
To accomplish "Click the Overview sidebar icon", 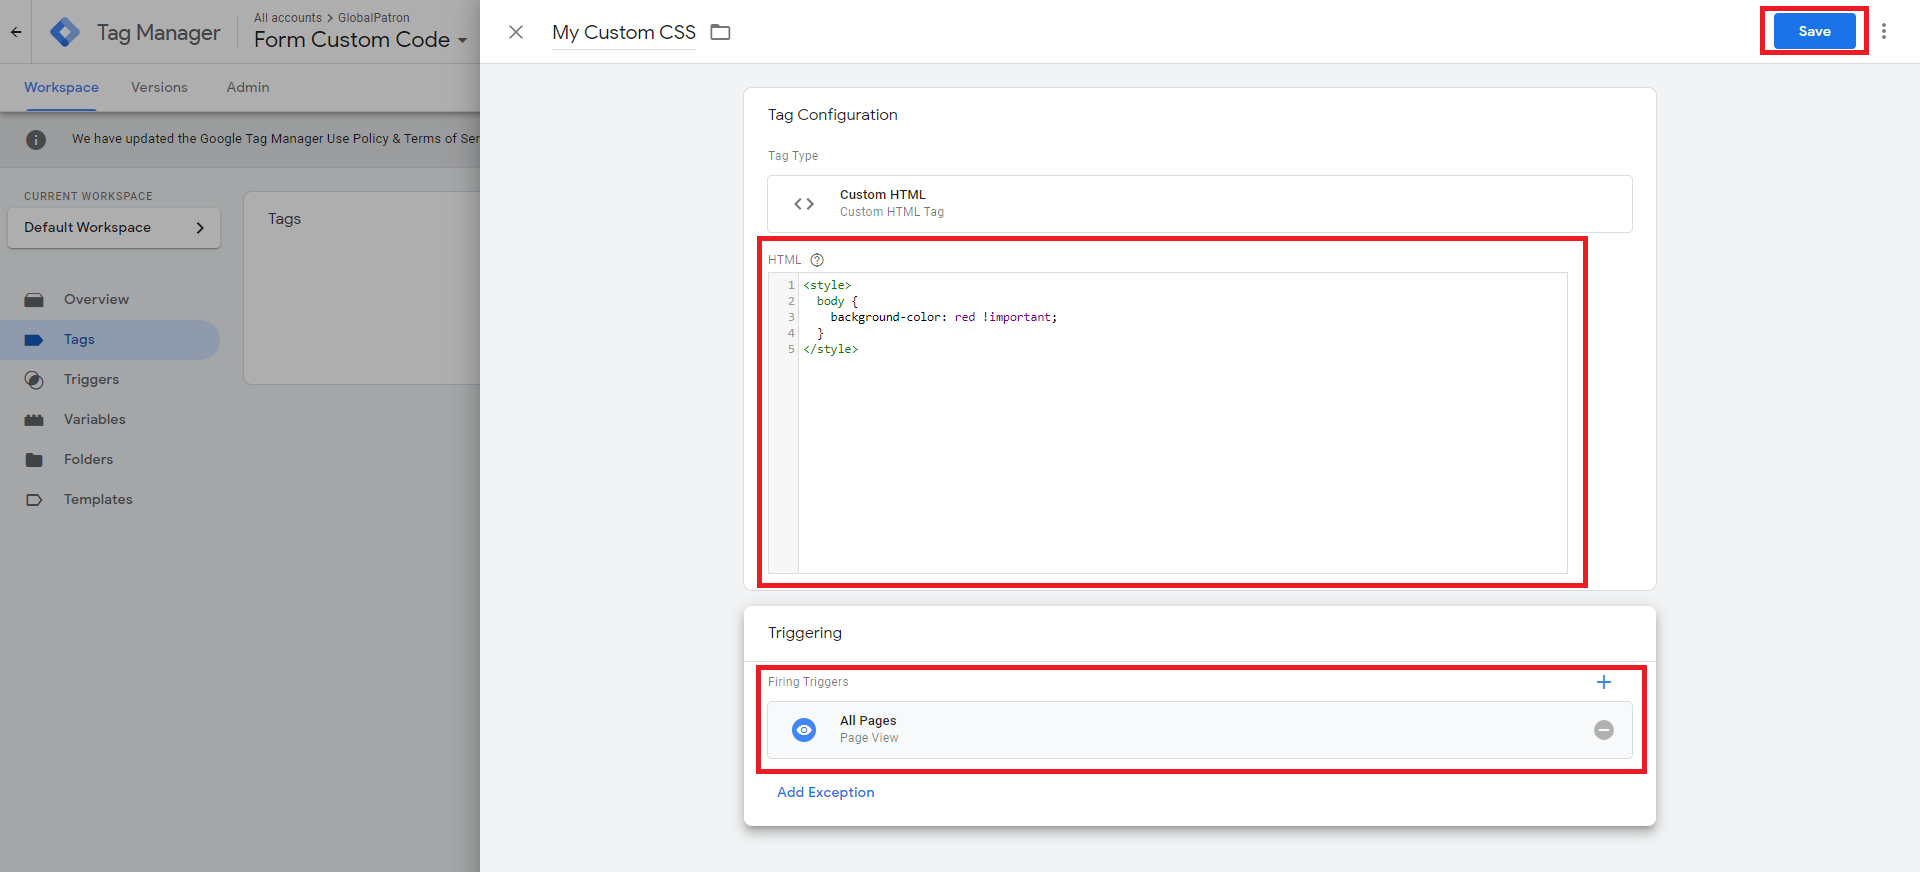I will click(34, 300).
